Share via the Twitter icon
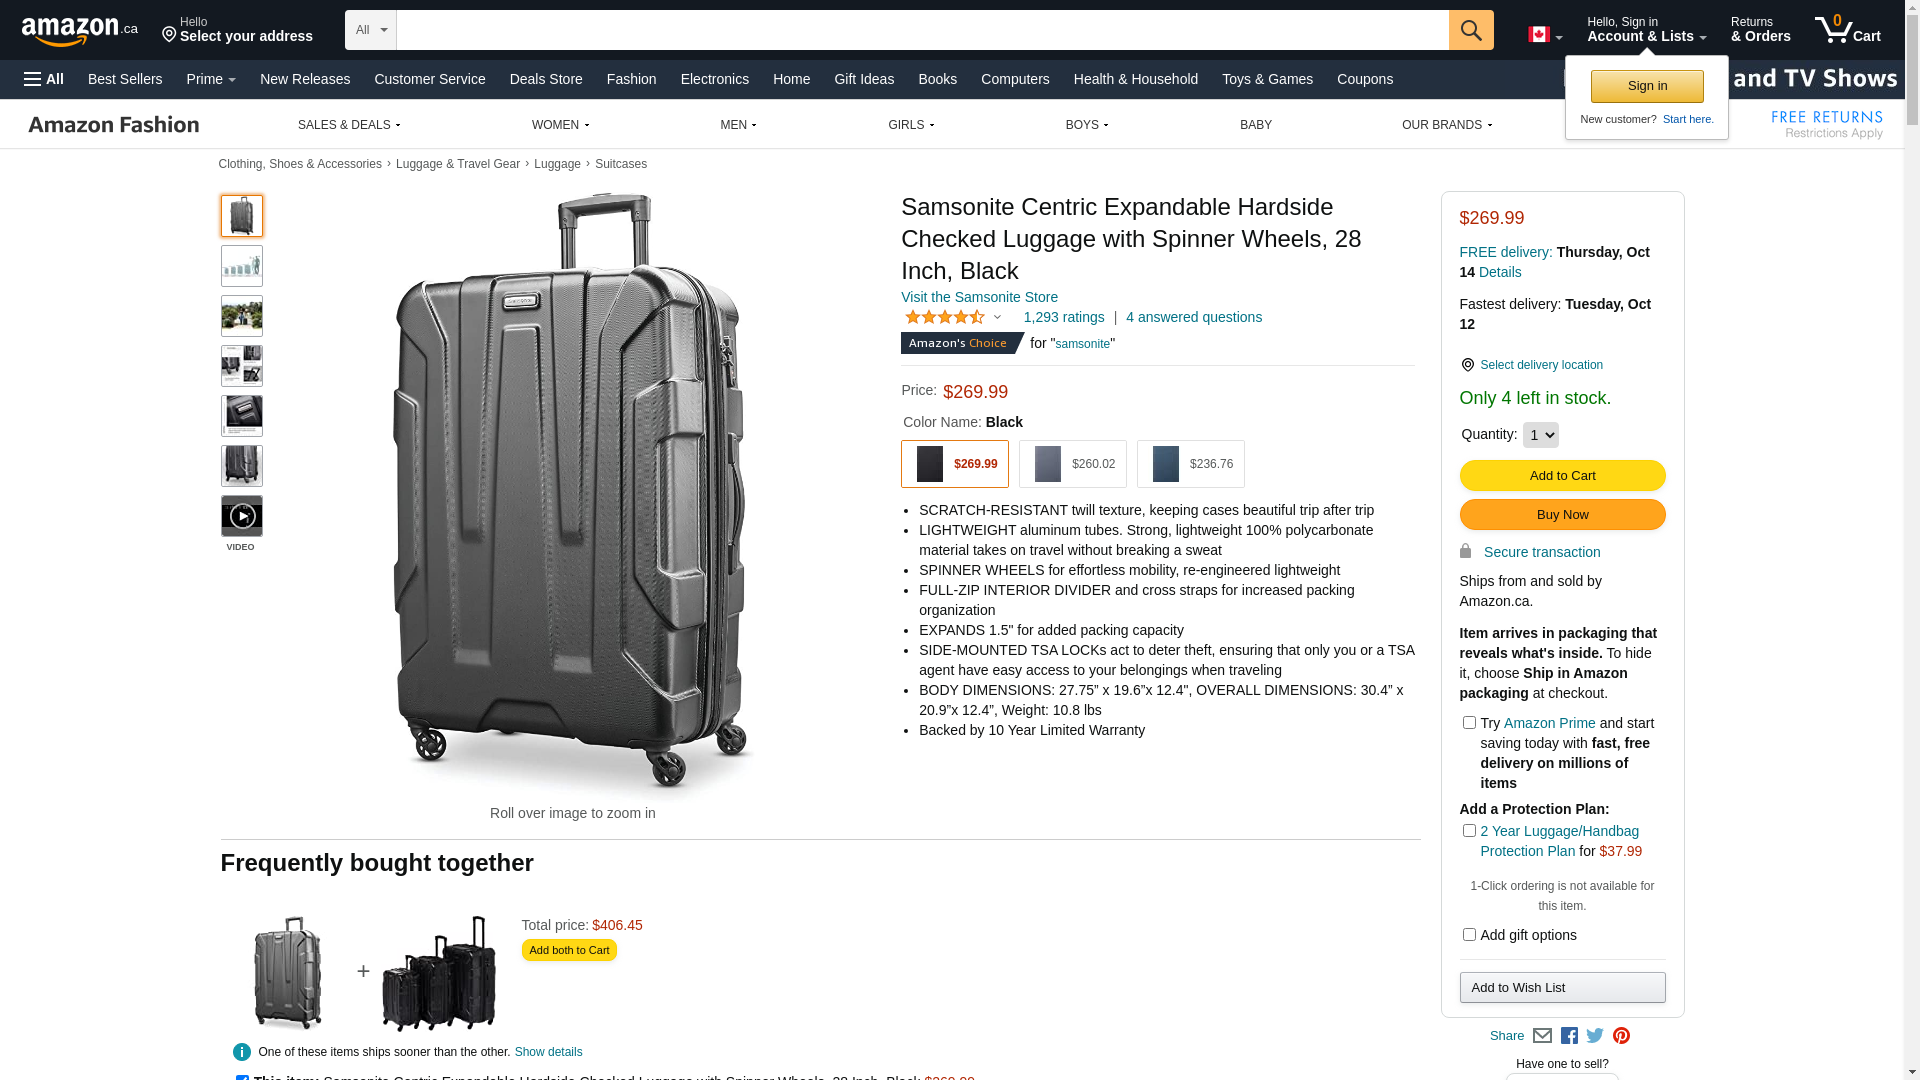The width and height of the screenshot is (1920, 1080). tap(1595, 1036)
